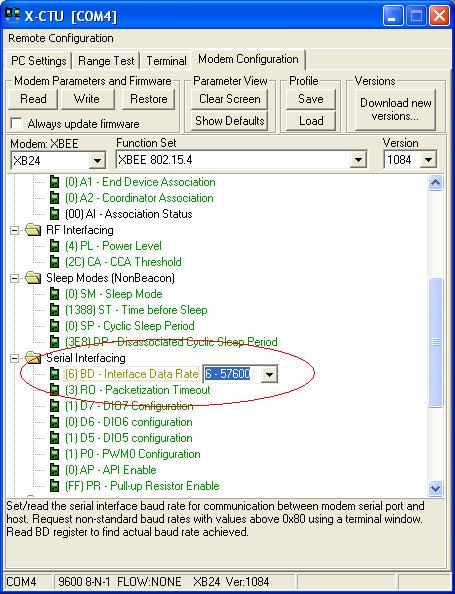Click the D6 DIO6 configuration icon
This screenshot has height=594, width=455.
[x=55, y=422]
